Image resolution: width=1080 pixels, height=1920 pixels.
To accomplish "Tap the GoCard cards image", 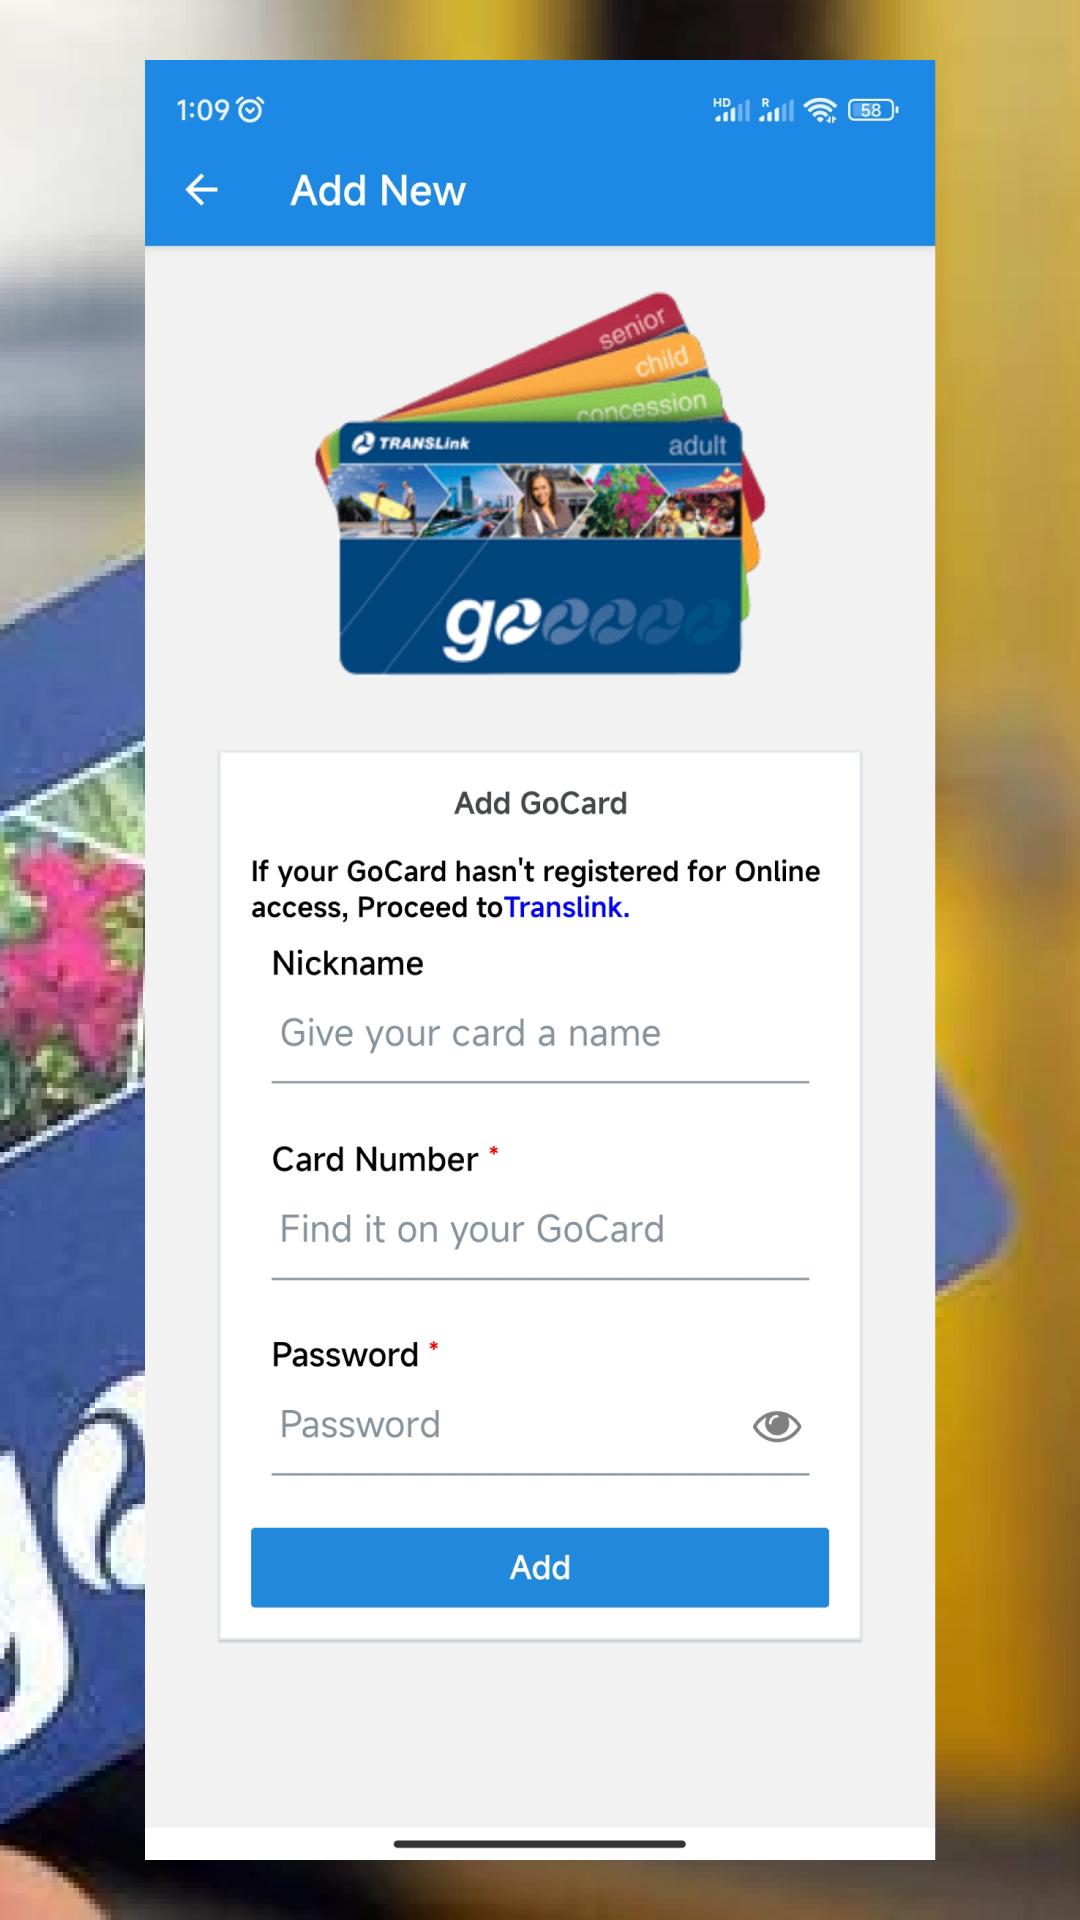I will [x=540, y=483].
